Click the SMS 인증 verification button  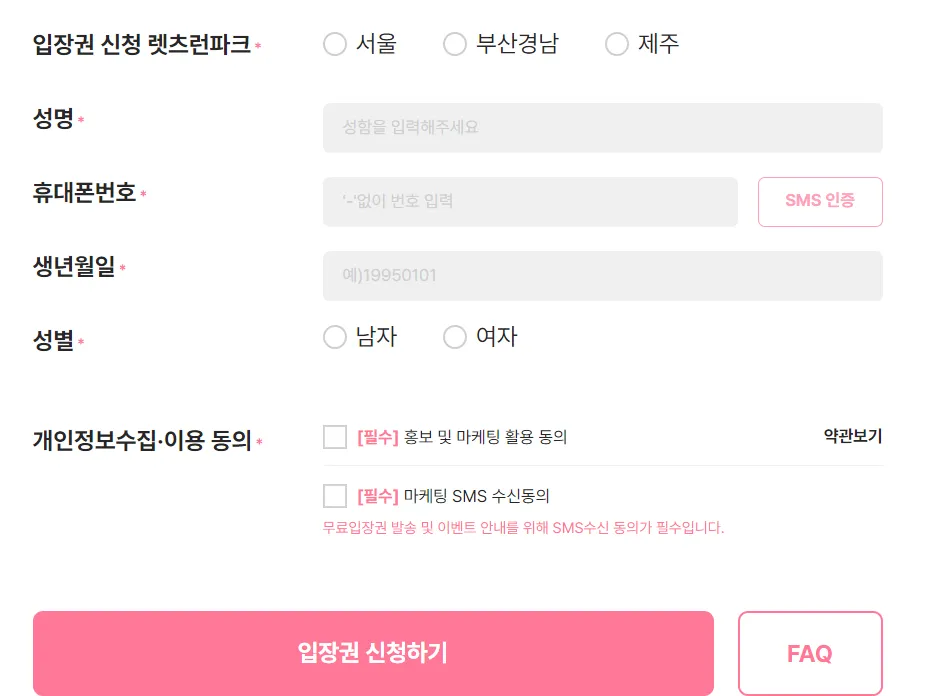(820, 201)
